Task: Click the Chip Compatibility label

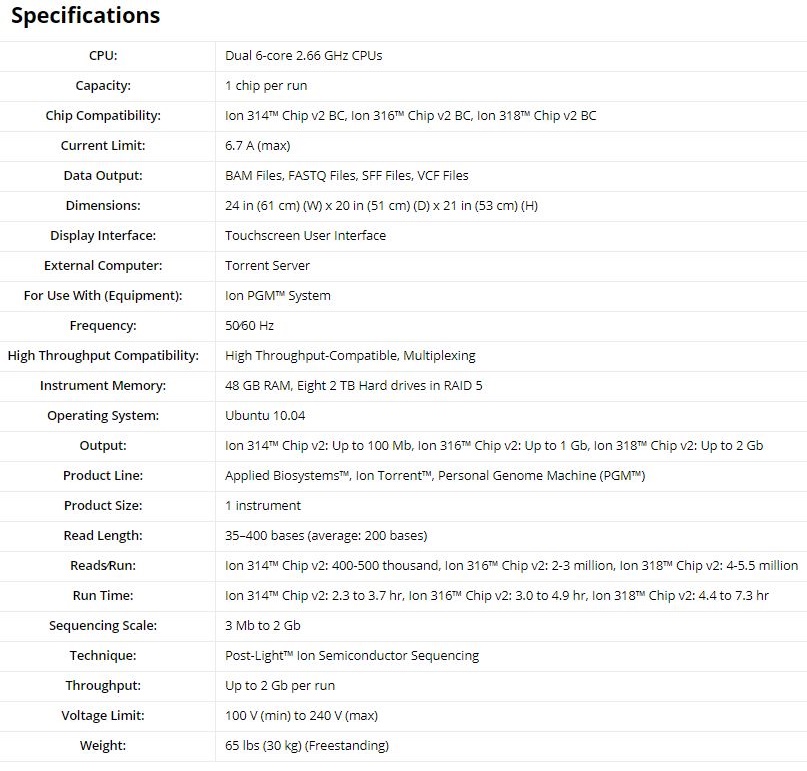Action: click(x=103, y=116)
